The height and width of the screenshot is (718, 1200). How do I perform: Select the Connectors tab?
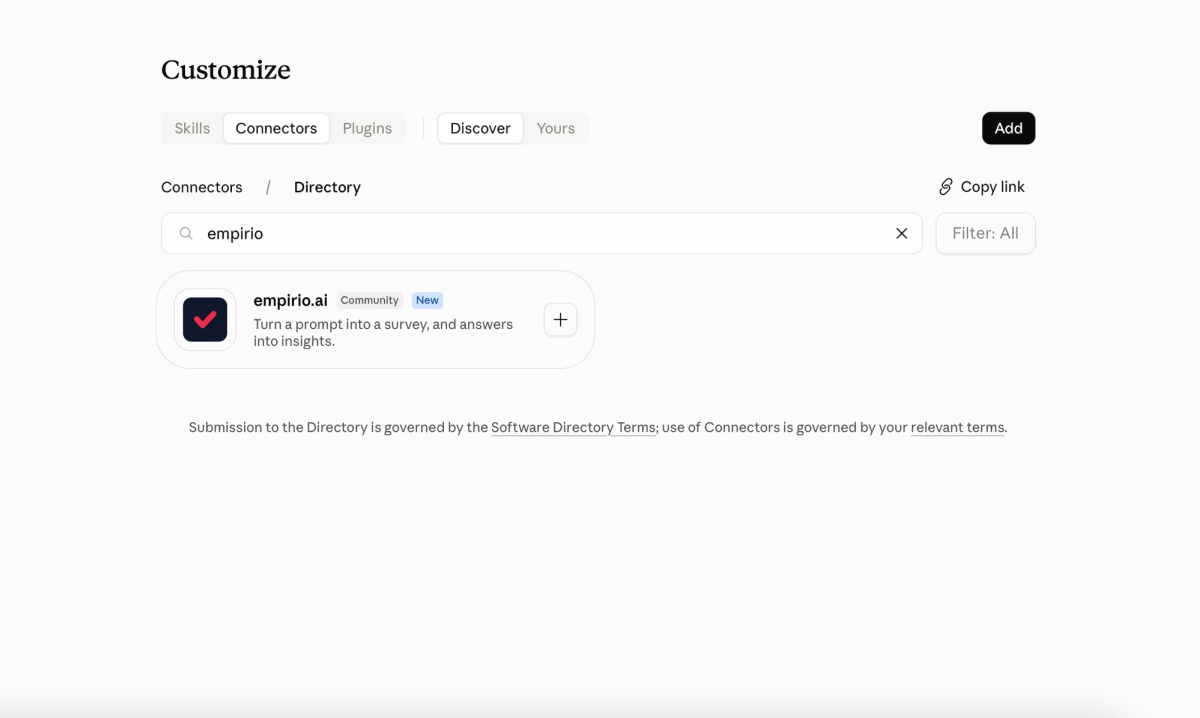point(276,128)
